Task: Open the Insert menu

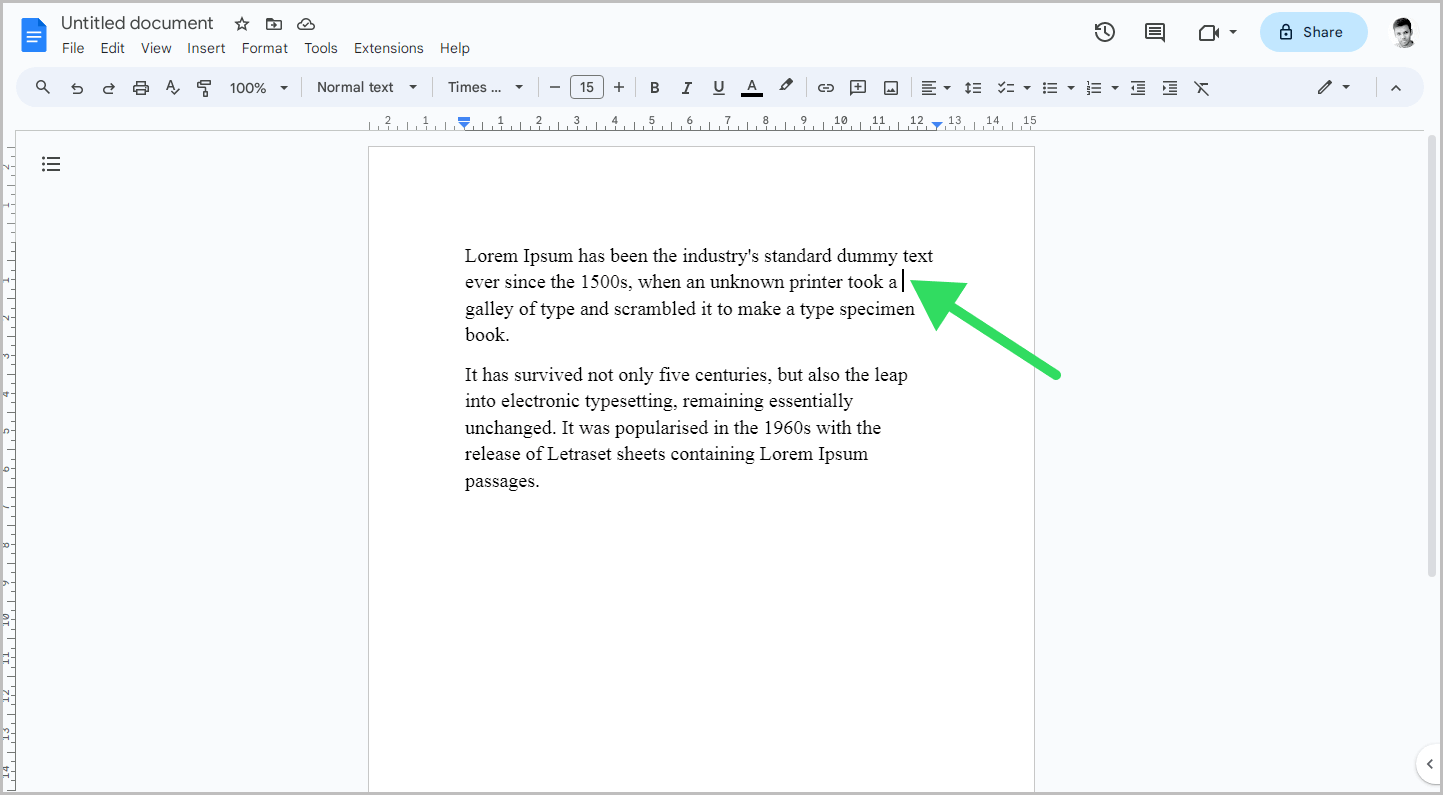Action: pyautogui.click(x=206, y=47)
